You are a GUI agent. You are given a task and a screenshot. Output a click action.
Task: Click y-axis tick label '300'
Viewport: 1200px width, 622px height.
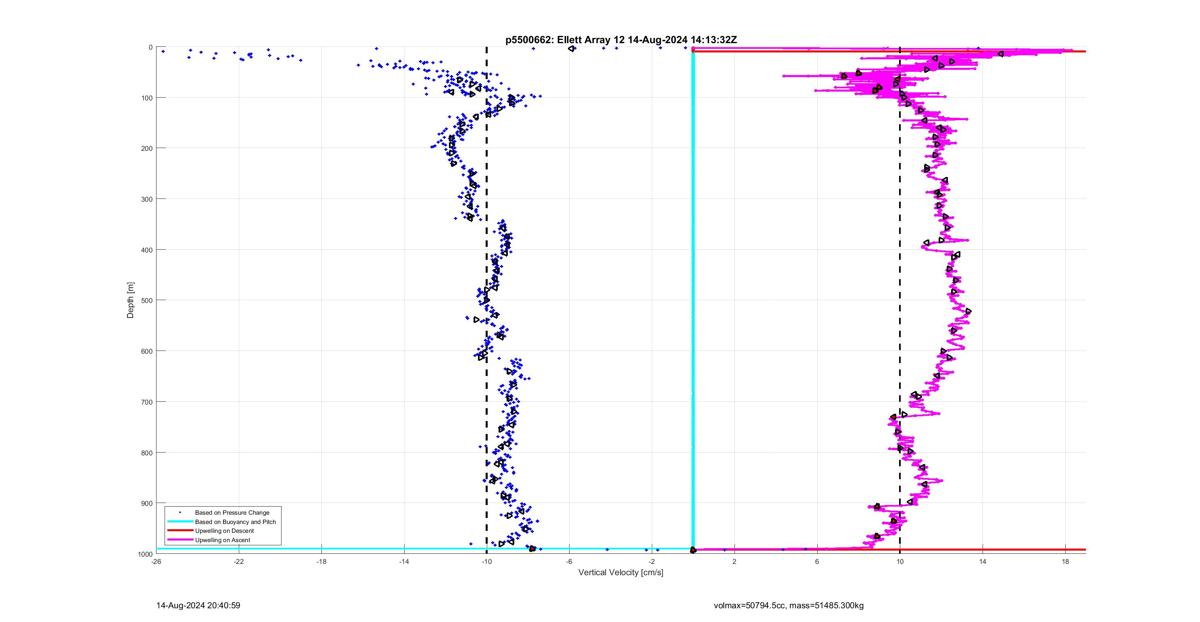(x=145, y=199)
